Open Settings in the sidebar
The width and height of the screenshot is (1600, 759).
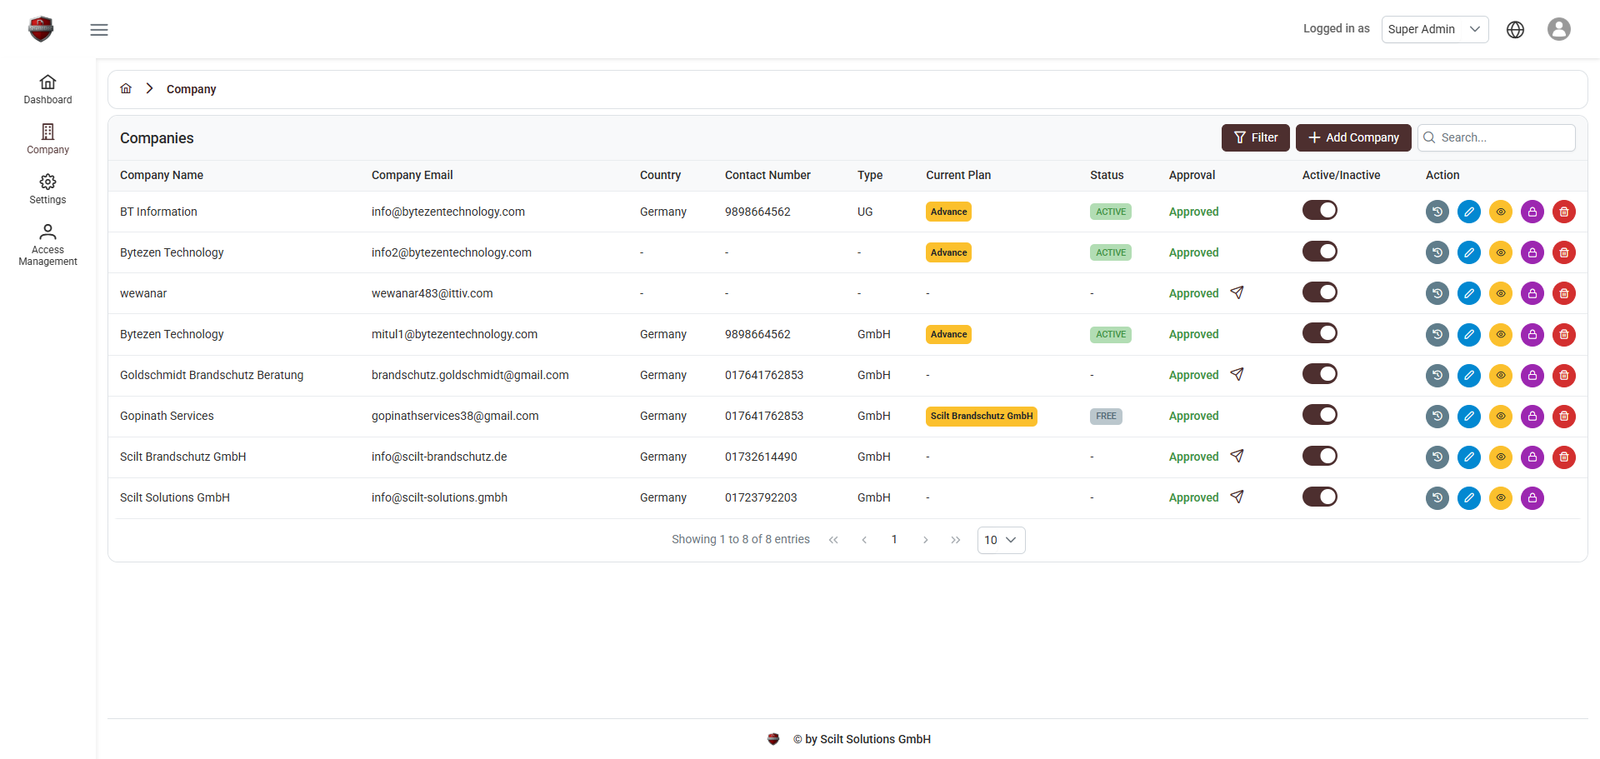click(48, 189)
